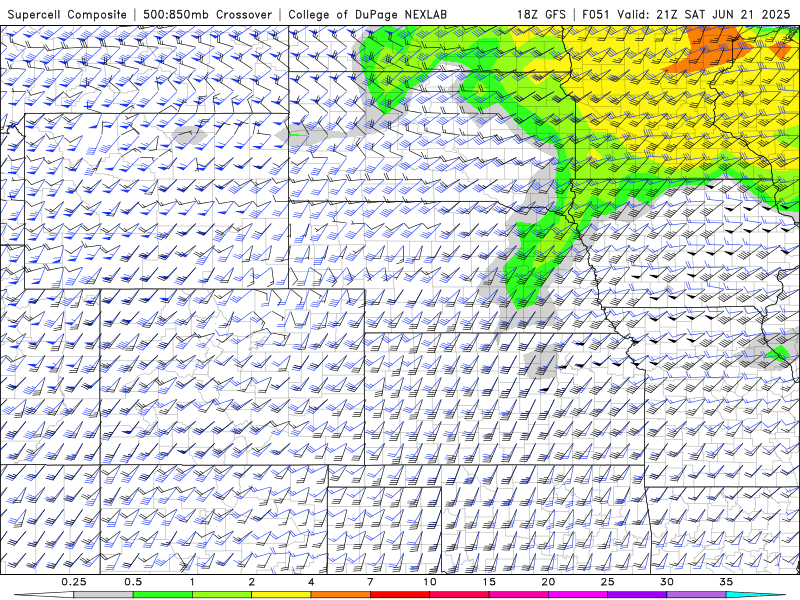Click 'College of DuPage NEXLAB' header text

coord(367,14)
